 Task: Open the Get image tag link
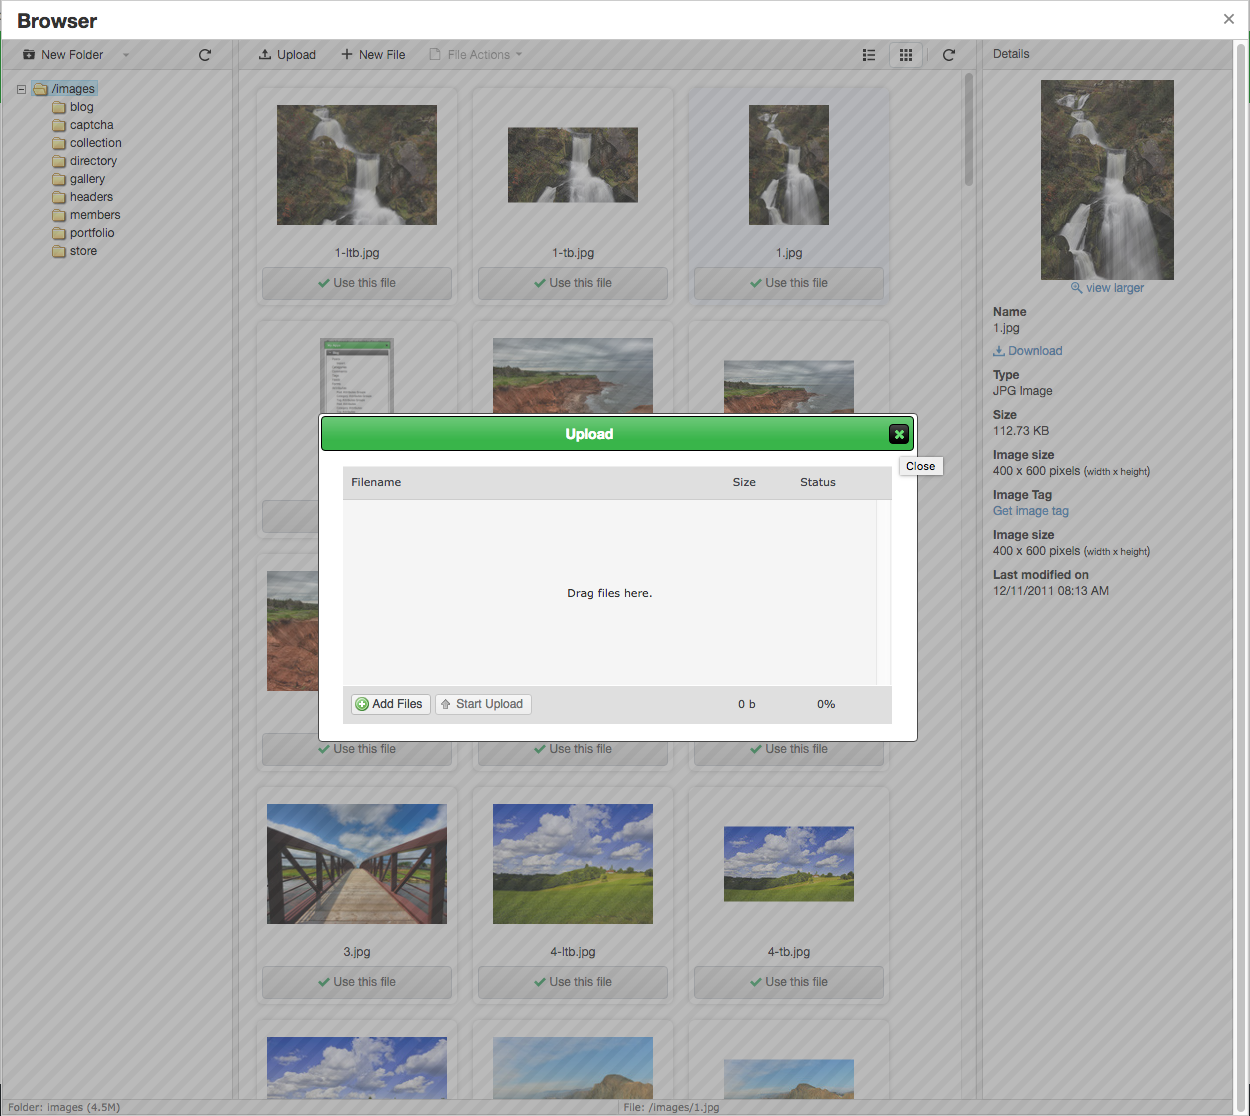[x=1031, y=510]
